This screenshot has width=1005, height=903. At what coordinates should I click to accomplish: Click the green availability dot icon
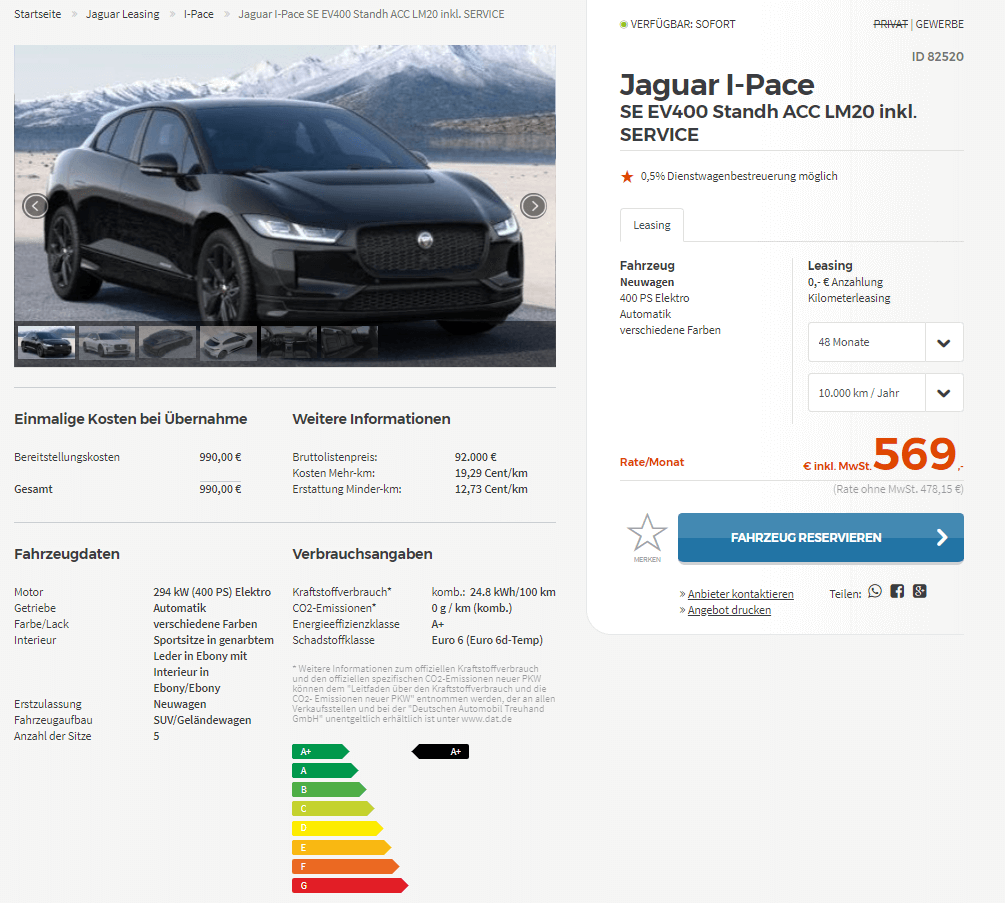tap(623, 24)
